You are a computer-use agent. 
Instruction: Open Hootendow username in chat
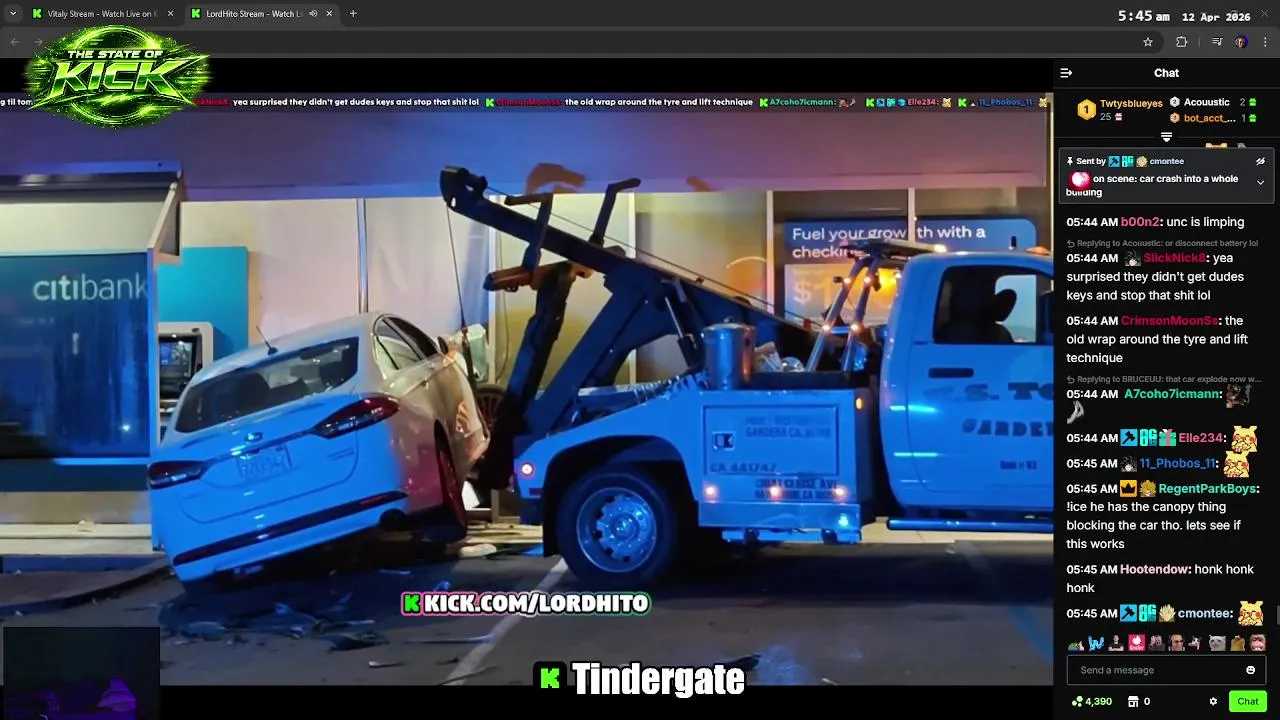(x=1155, y=569)
